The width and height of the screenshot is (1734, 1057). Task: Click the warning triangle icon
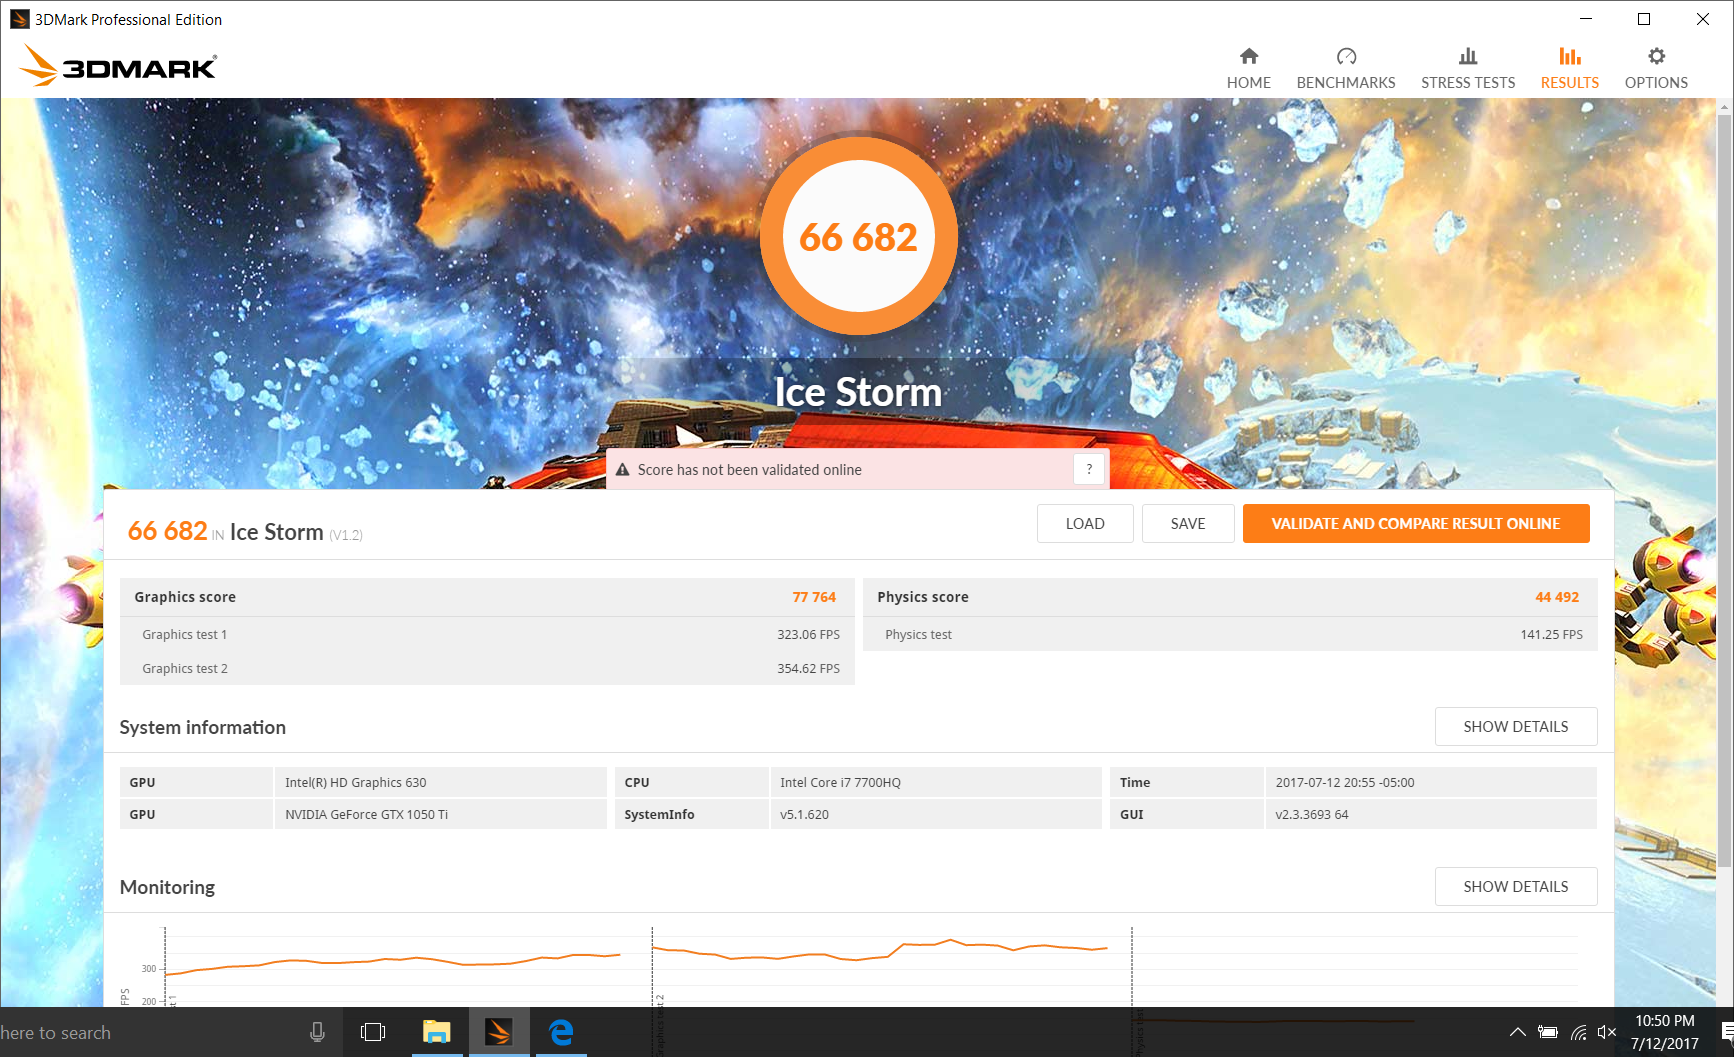(622, 470)
